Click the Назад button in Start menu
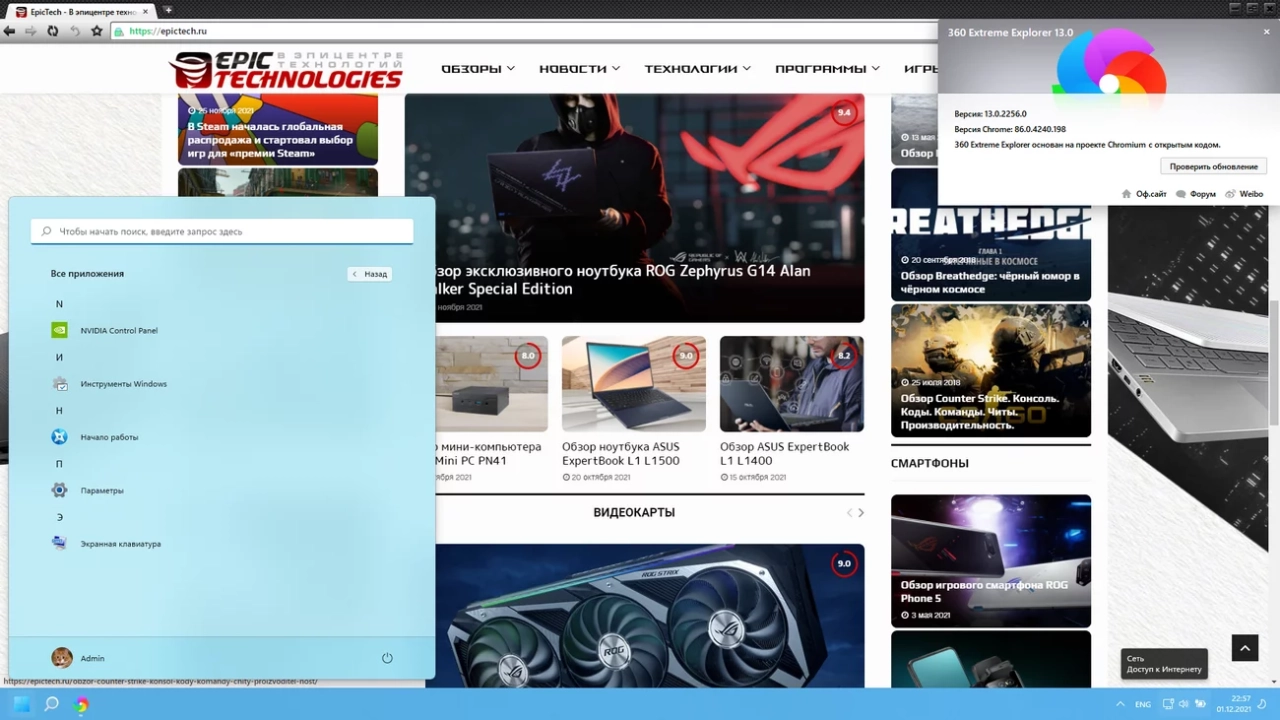 pyautogui.click(x=369, y=274)
